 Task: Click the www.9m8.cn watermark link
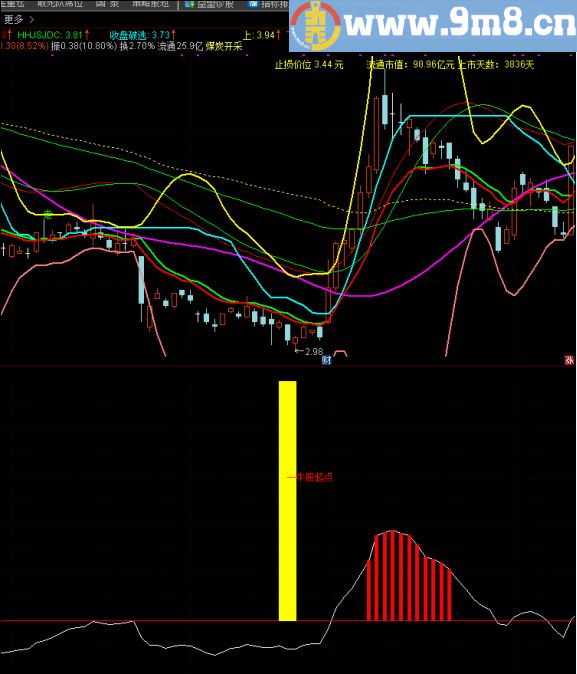[x=460, y=24]
